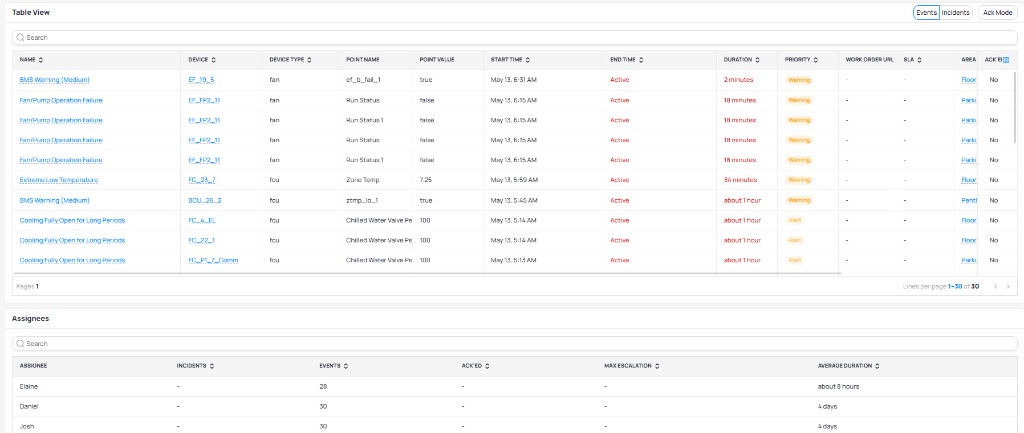Screen dimensions: 1024x433
Task: Sort events by SLA column
Action: [919, 59]
